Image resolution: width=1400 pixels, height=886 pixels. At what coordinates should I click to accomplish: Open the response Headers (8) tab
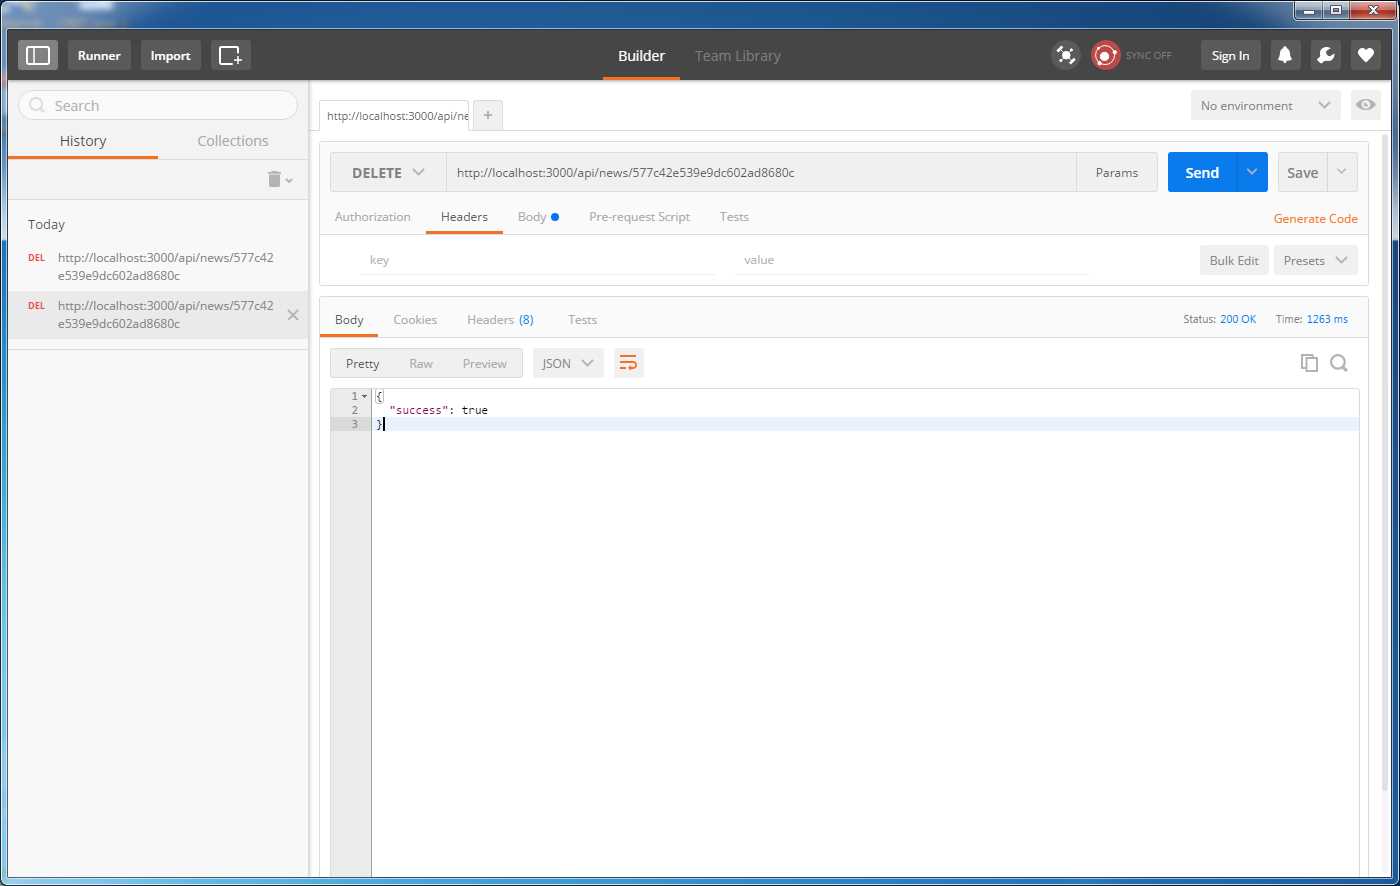pyautogui.click(x=500, y=320)
